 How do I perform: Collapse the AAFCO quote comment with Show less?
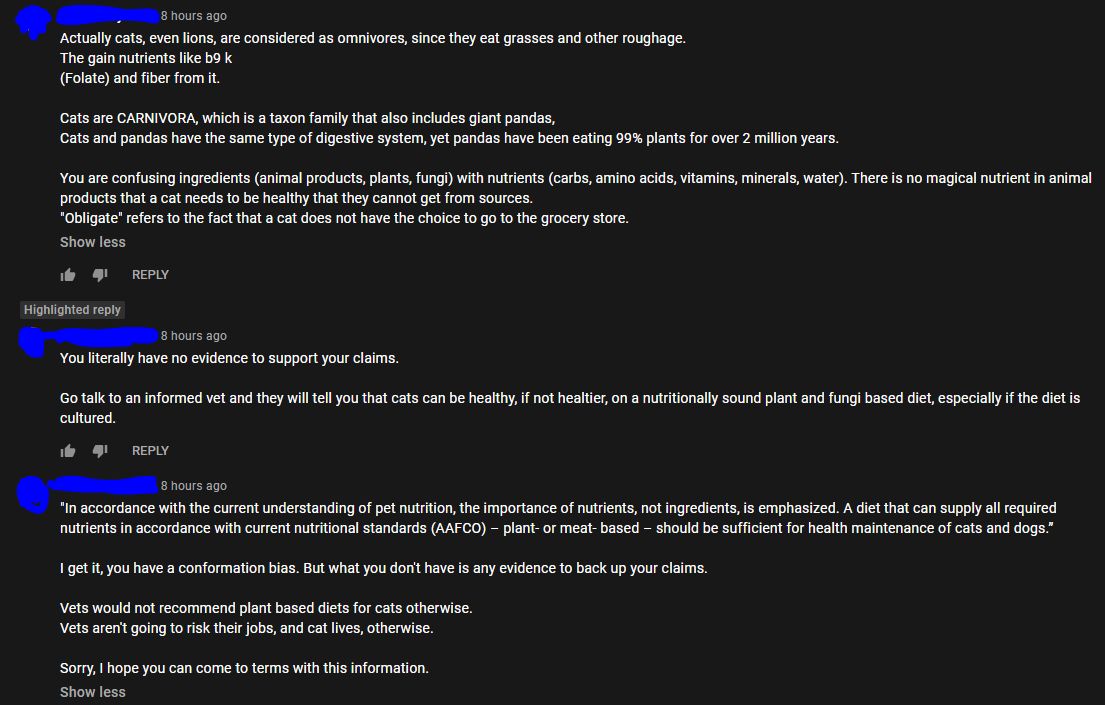point(93,692)
